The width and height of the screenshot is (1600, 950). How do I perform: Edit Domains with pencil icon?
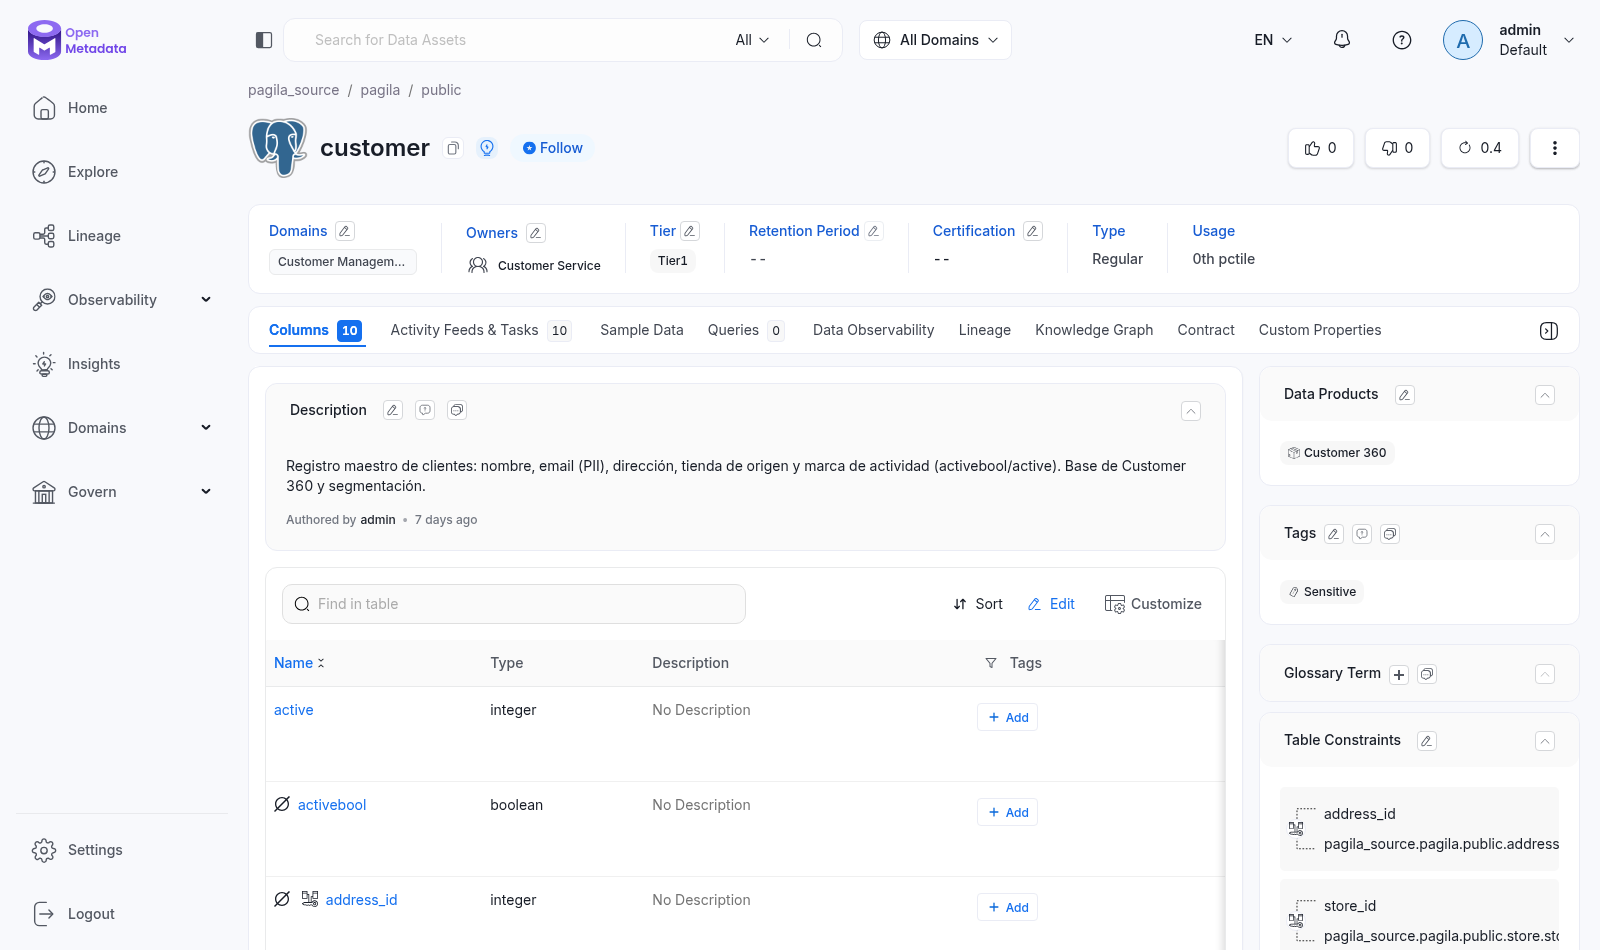coord(345,231)
